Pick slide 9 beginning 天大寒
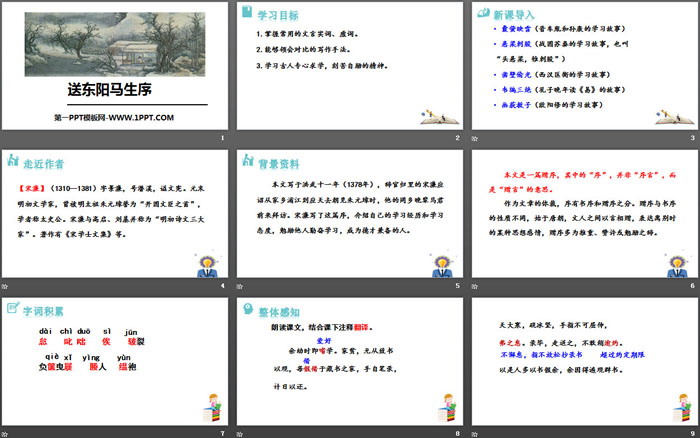The width and height of the screenshot is (700, 438). point(584,361)
